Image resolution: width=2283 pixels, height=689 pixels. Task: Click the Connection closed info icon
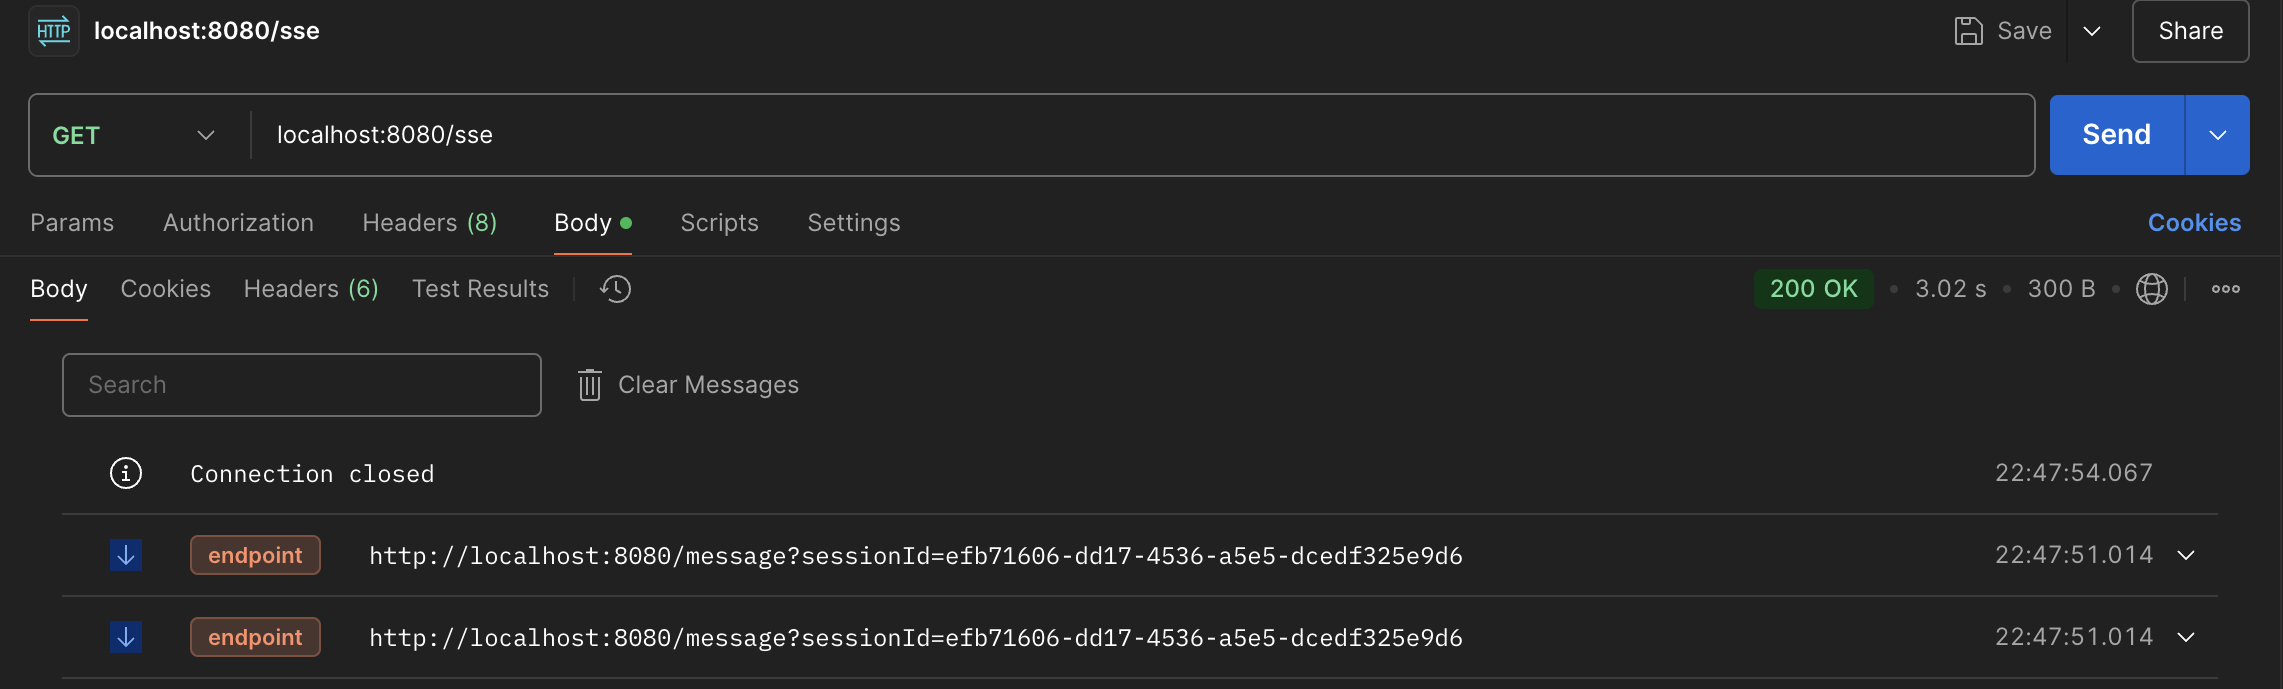(x=126, y=473)
